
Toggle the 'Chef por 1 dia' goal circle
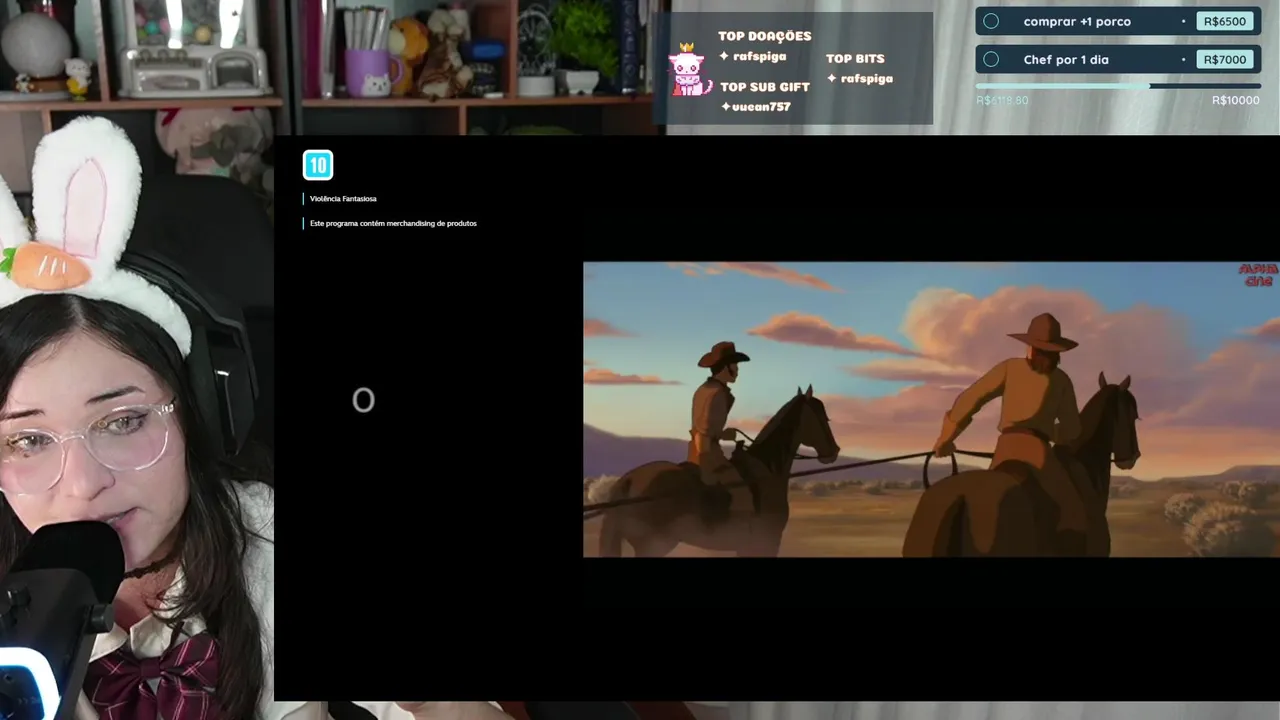coord(991,59)
